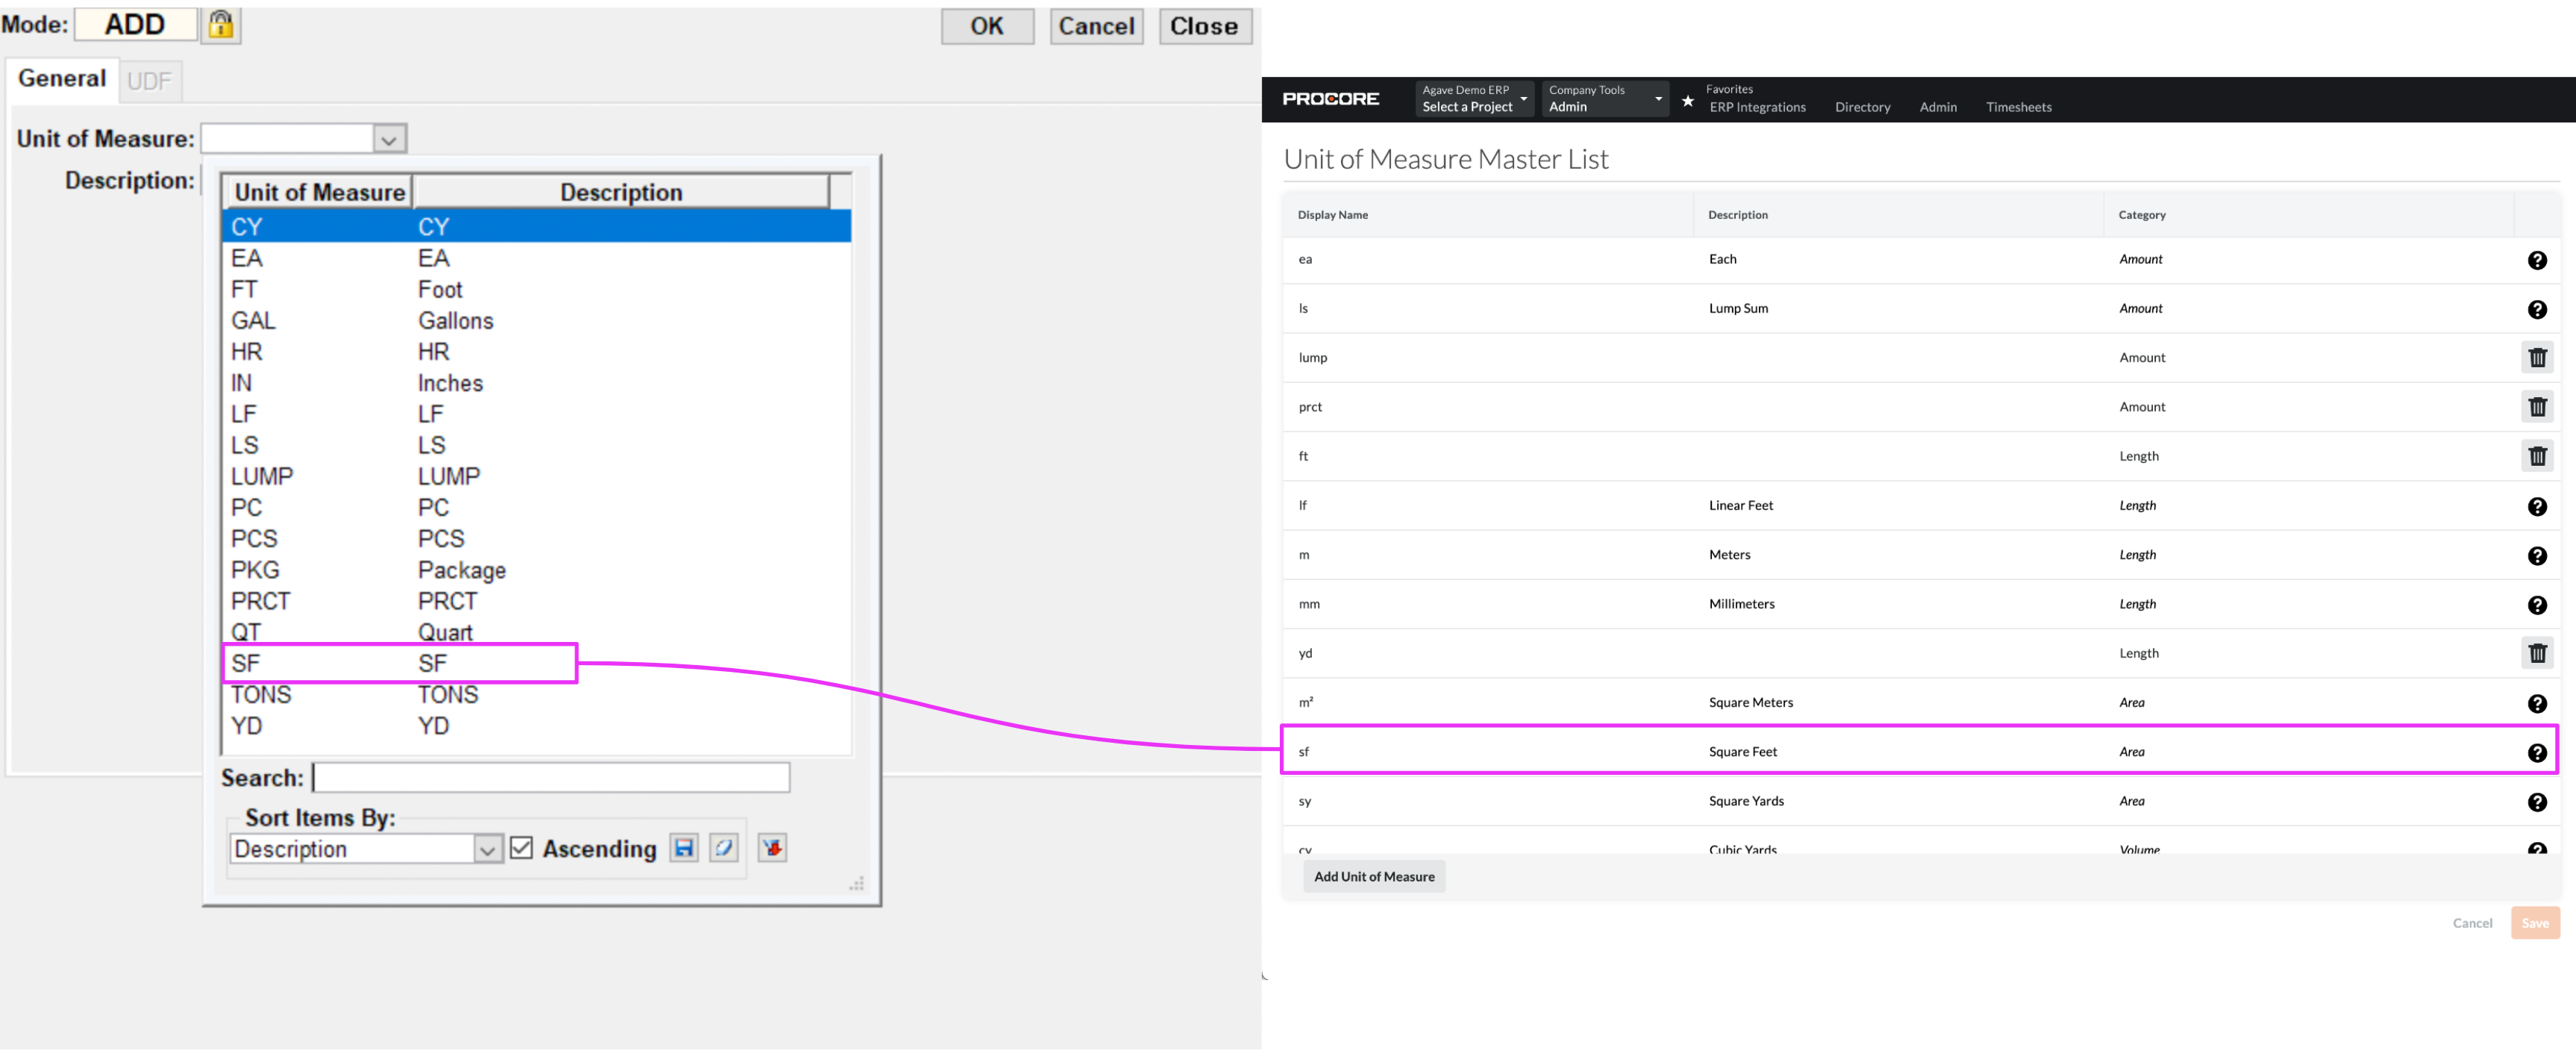Select the LUMP row in the list
The image size is (2576, 1057).
536,476
